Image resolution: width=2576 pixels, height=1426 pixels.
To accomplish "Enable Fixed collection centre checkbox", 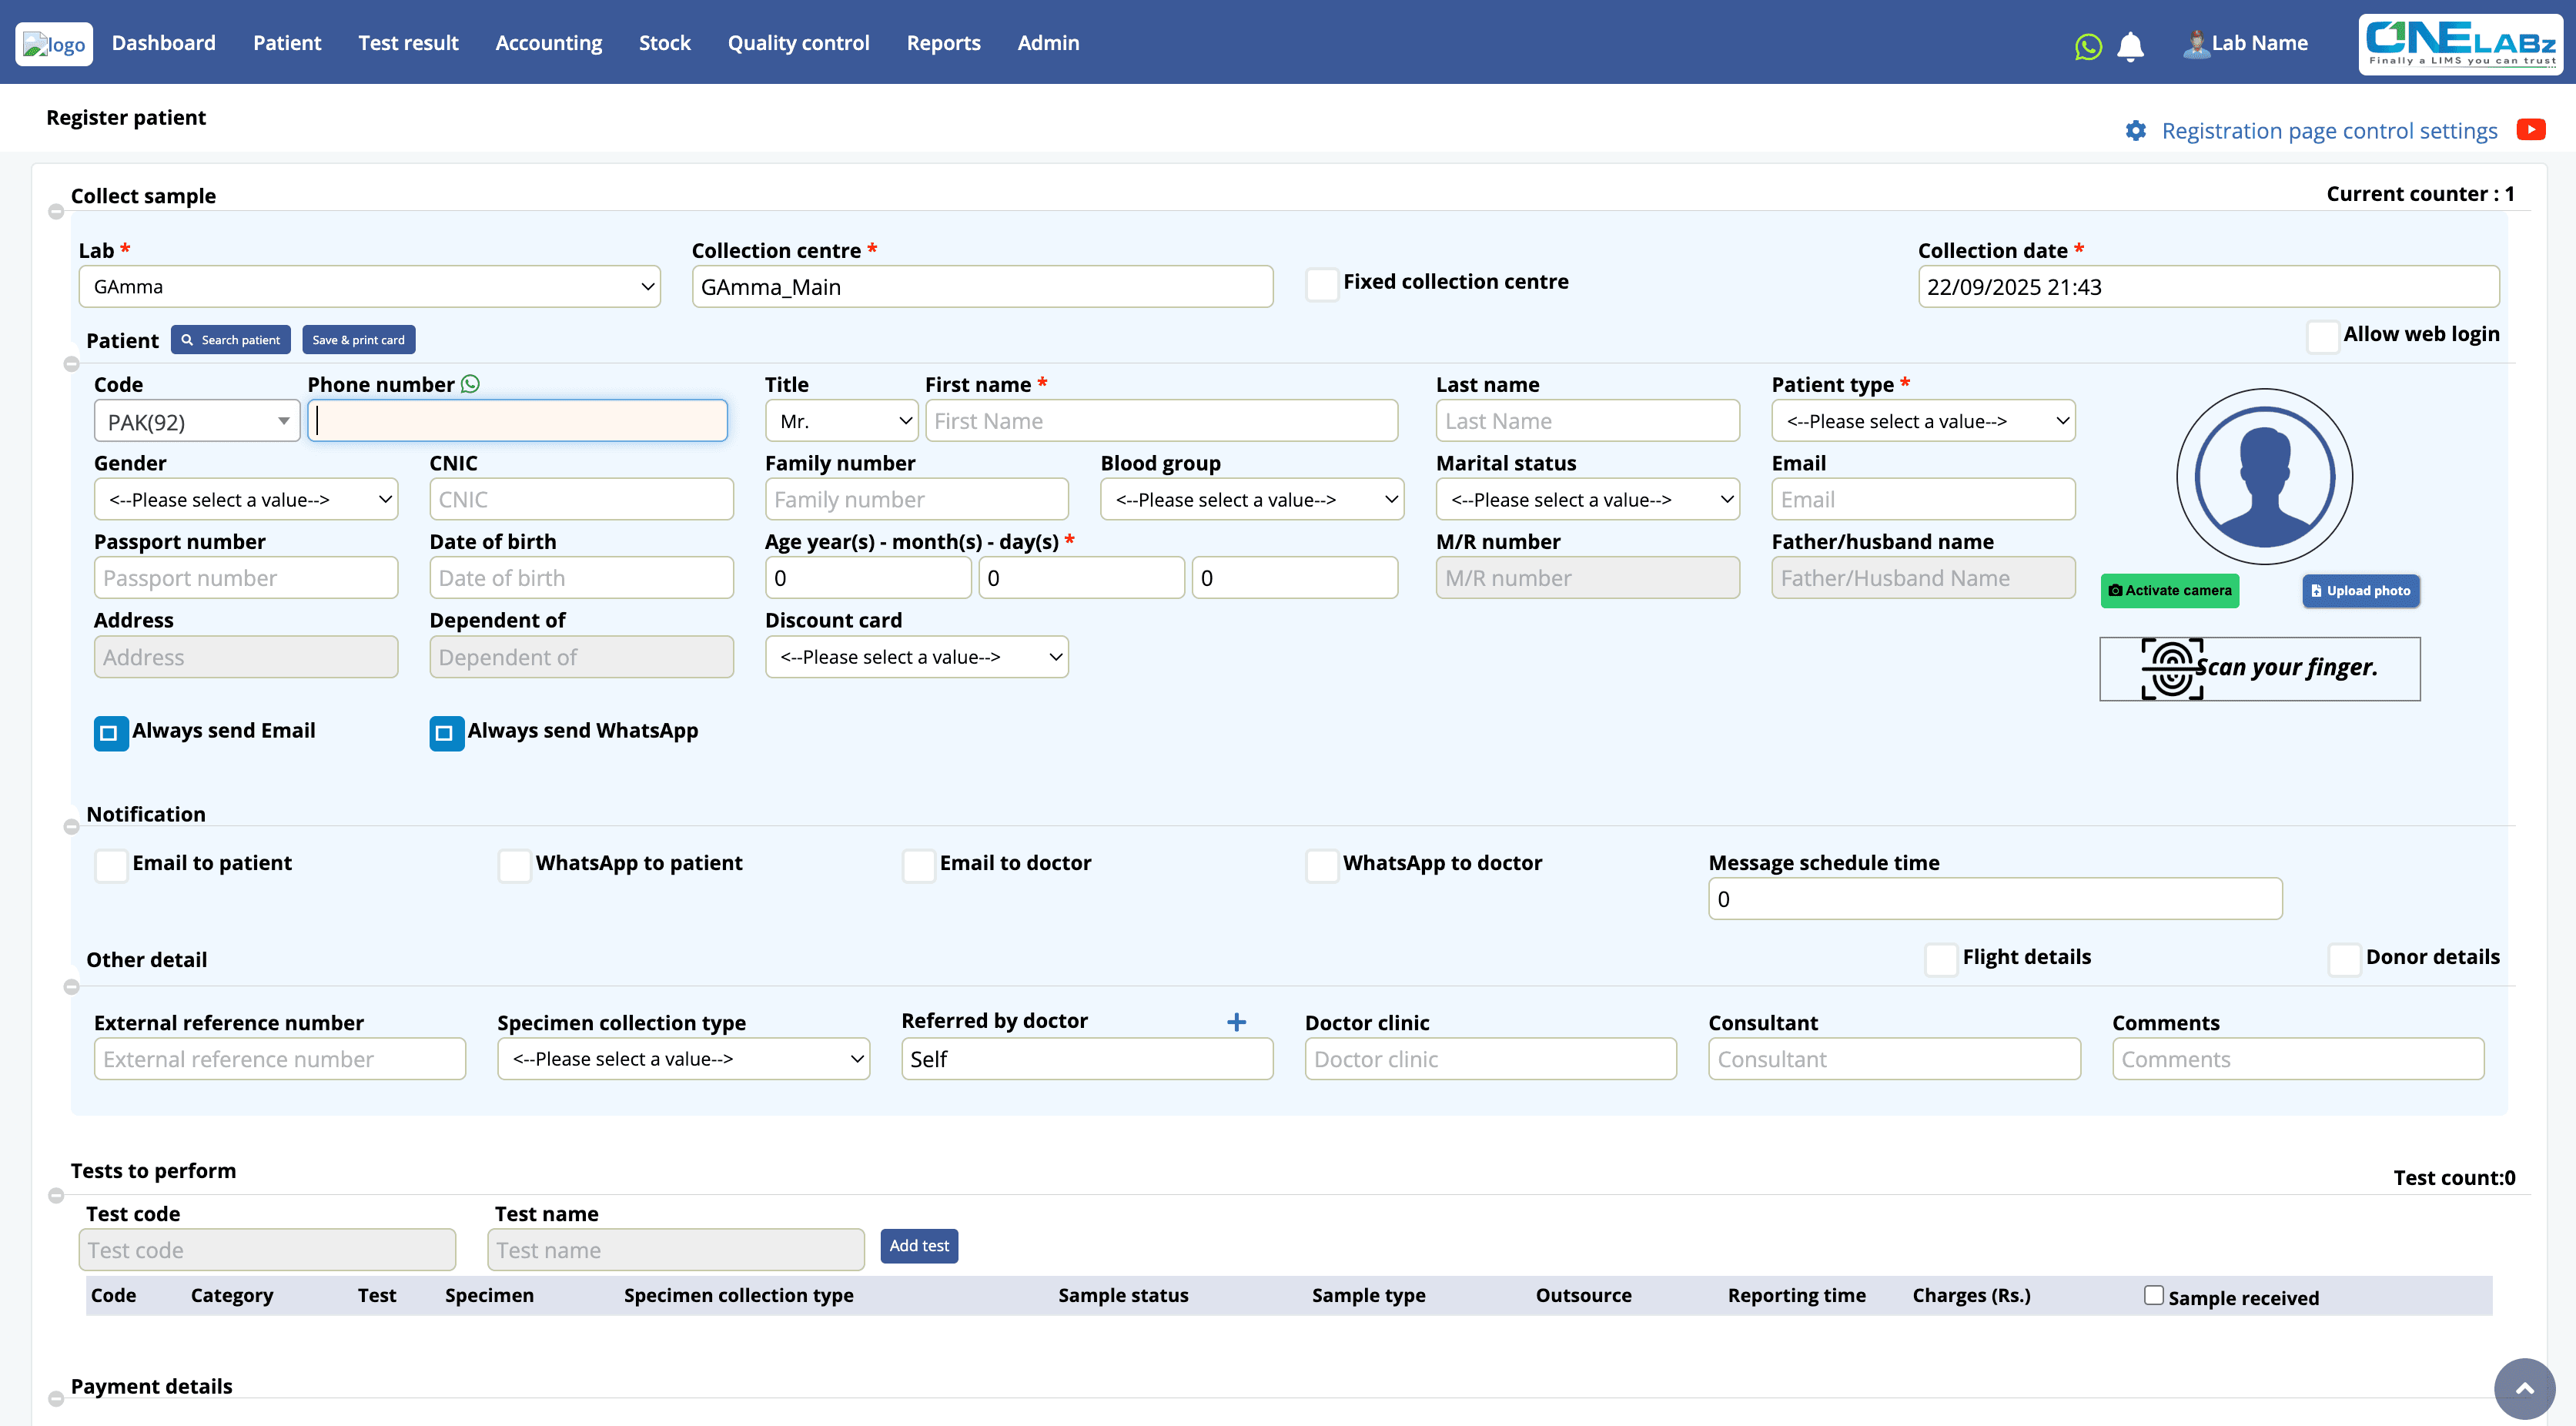I will pyautogui.click(x=1322, y=284).
